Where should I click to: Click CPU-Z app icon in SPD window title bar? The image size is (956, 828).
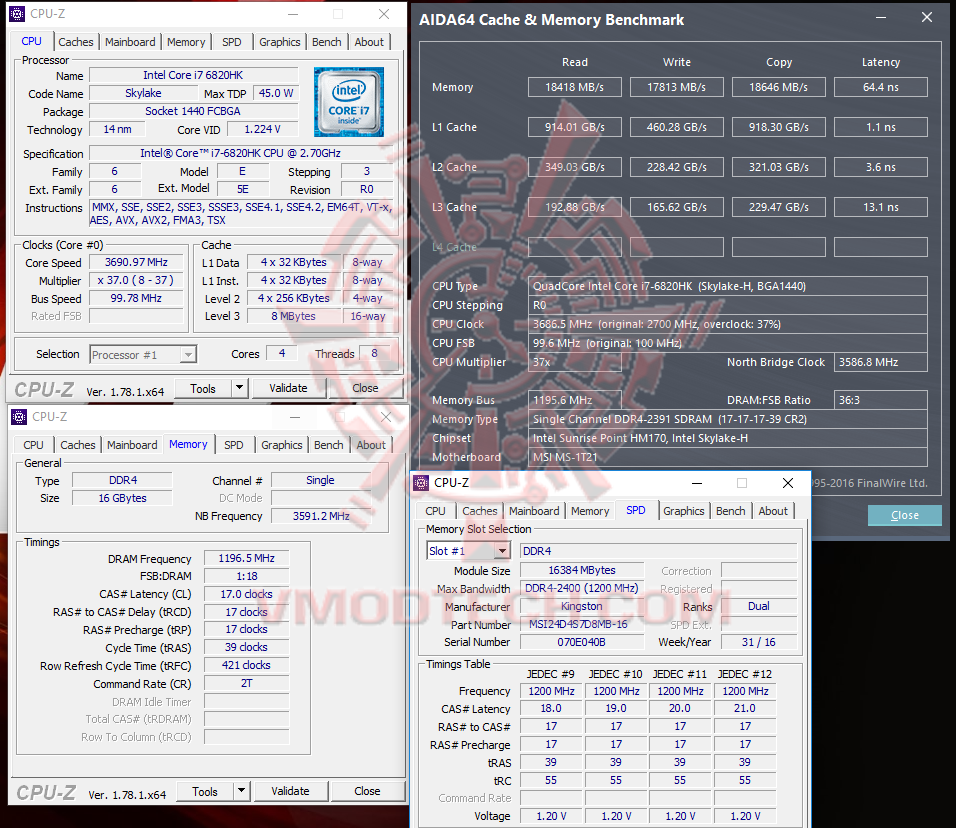421,483
